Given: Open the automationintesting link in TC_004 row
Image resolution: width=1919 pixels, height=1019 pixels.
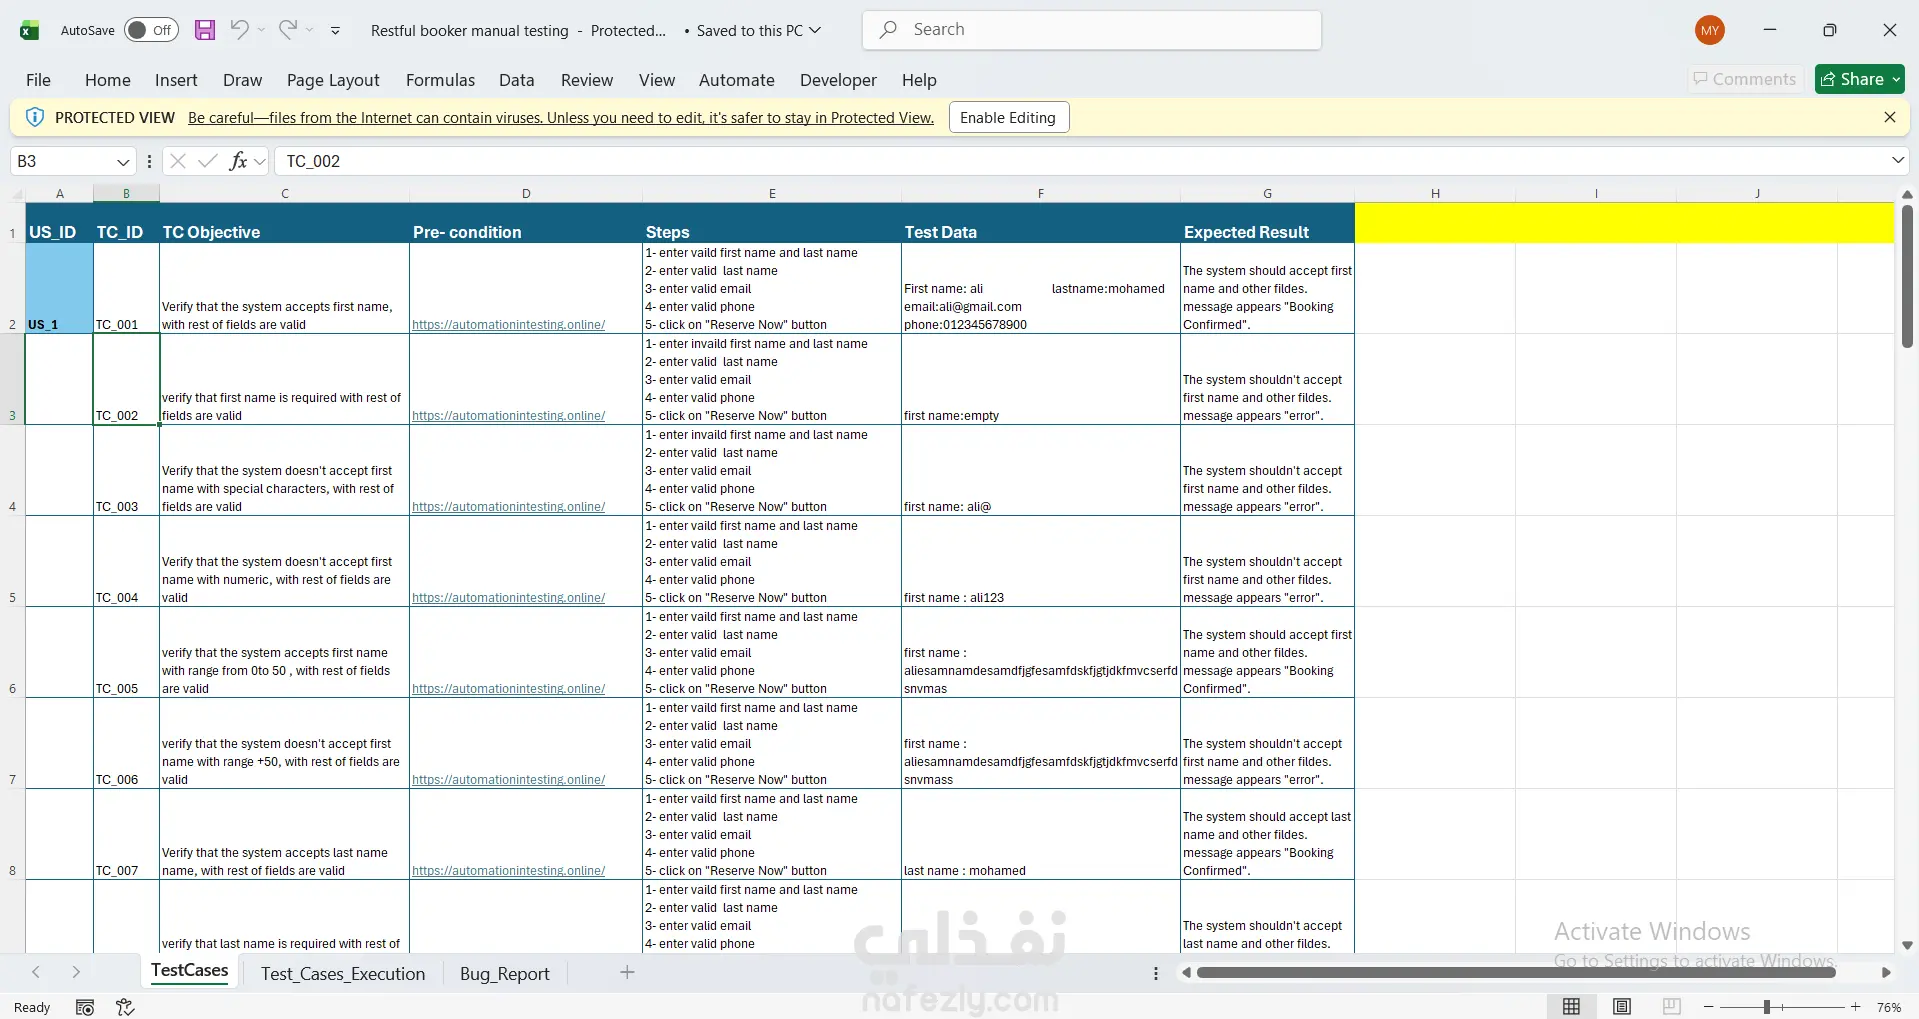Looking at the screenshot, I should [x=508, y=598].
